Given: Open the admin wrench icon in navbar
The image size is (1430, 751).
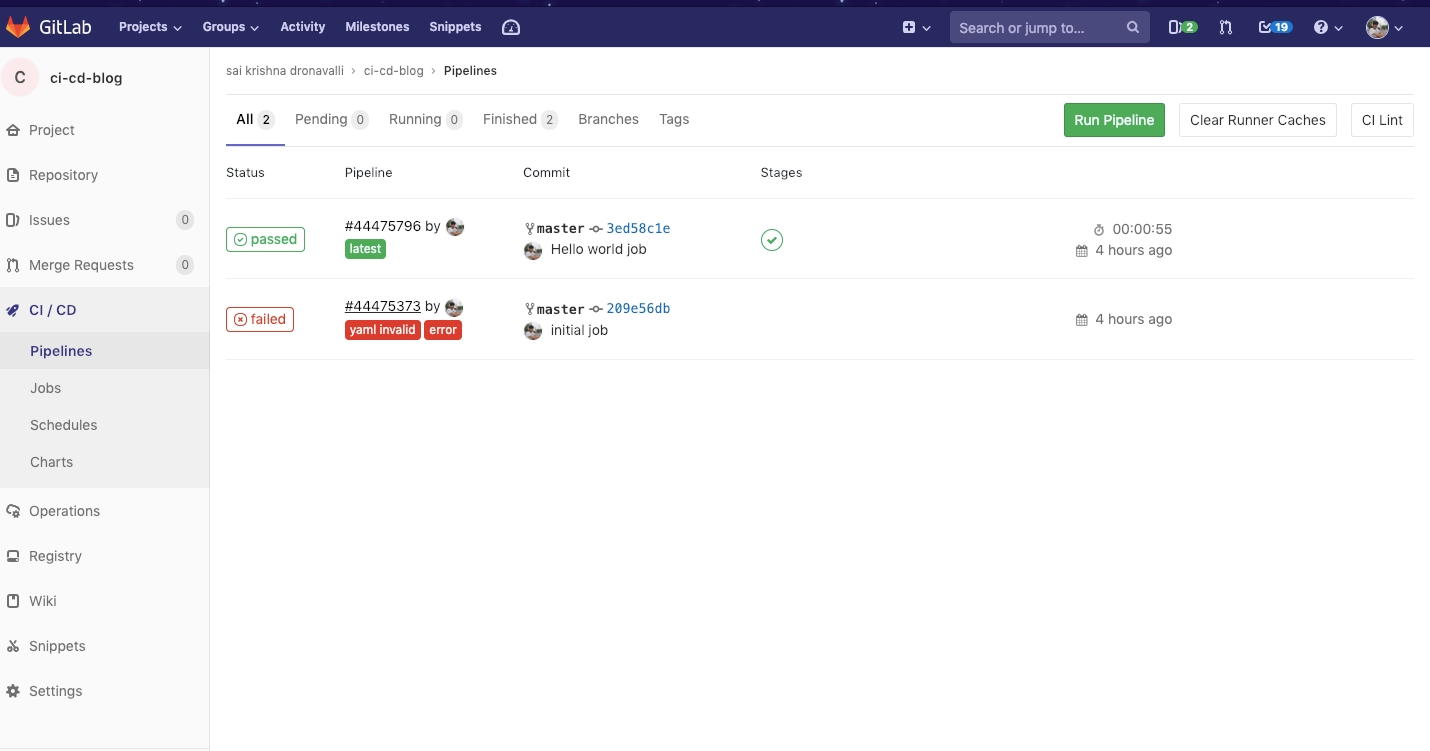Looking at the screenshot, I should coord(511,27).
